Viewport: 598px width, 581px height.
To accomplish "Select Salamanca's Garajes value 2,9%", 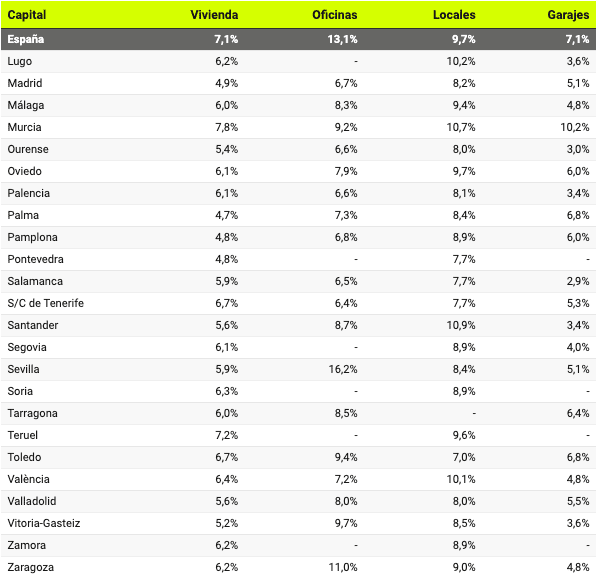I will pyautogui.click(x=578, y=281).
